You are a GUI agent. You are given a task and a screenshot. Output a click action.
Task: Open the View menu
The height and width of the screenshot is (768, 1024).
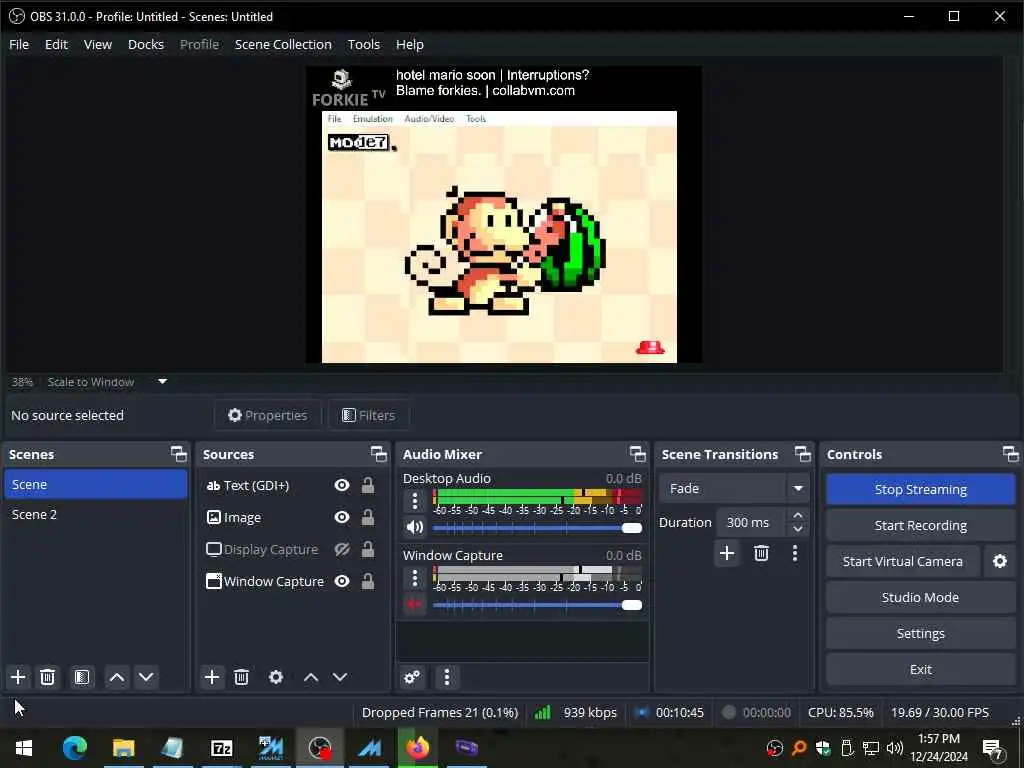point(98,44)
